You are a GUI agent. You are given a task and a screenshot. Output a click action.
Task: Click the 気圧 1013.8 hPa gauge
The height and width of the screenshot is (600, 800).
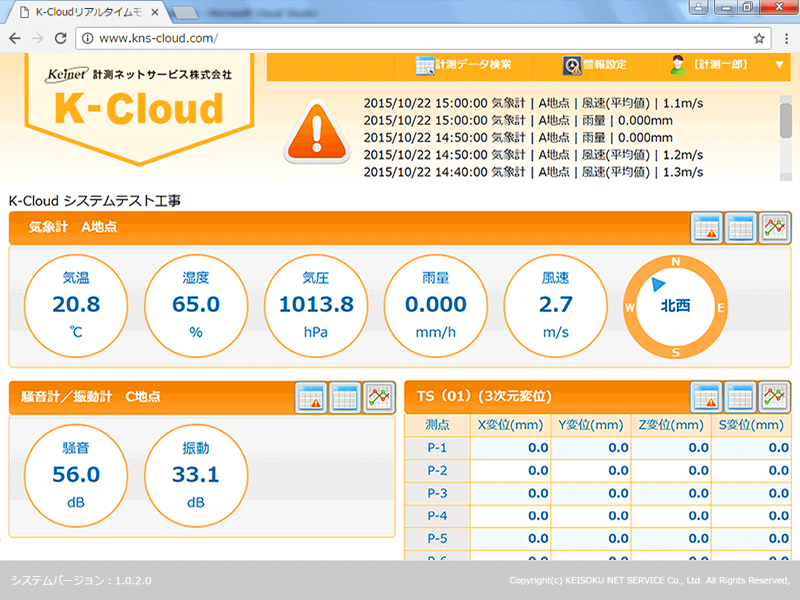(316, 306)
